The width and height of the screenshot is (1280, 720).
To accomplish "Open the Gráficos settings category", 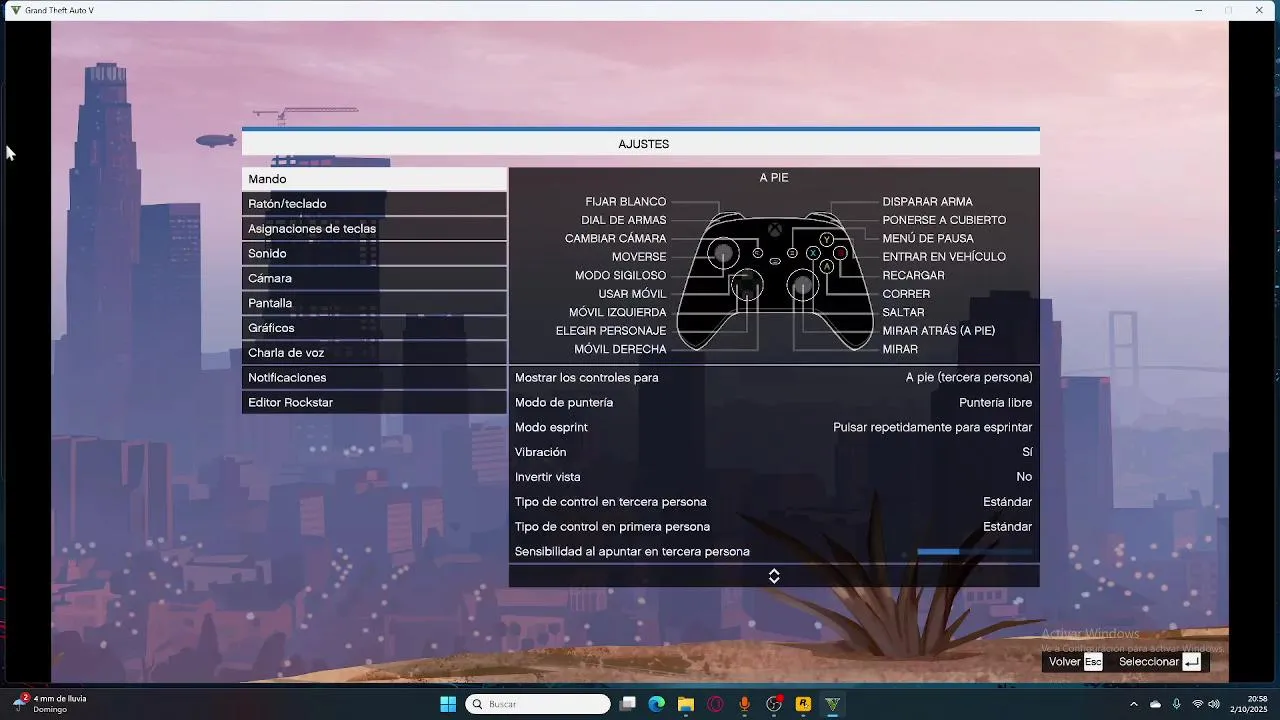I will (374, 328).
